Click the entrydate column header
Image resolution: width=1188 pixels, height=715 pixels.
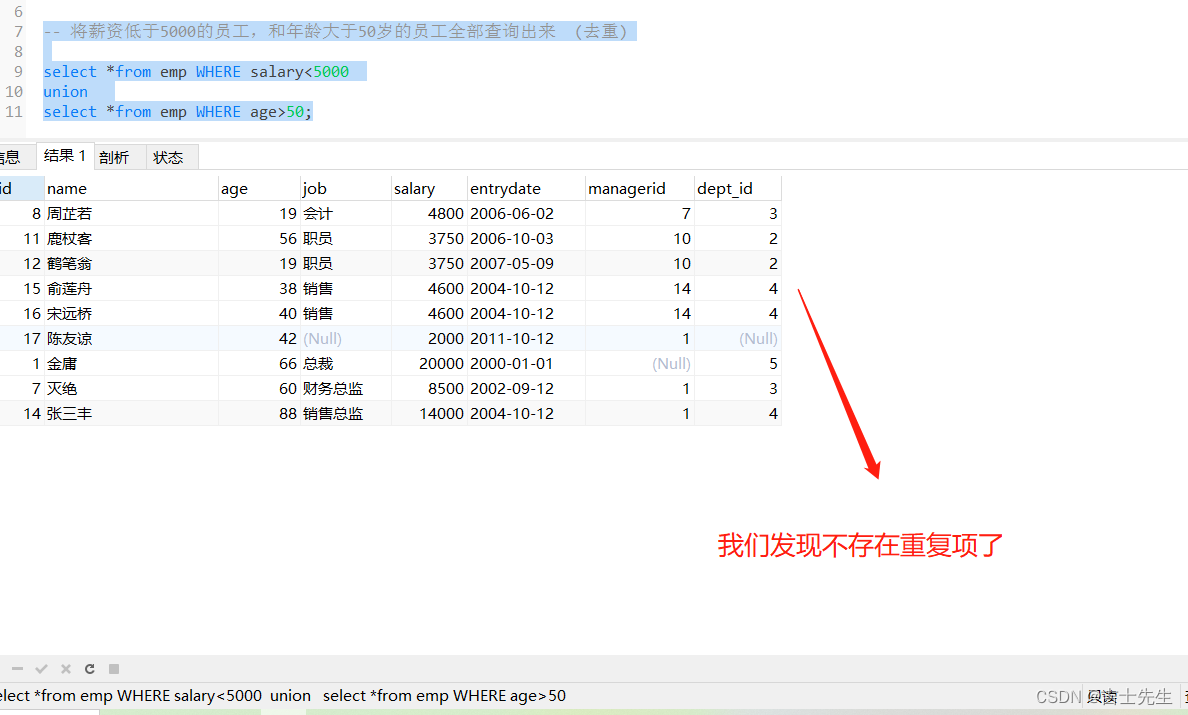point(526,189)
